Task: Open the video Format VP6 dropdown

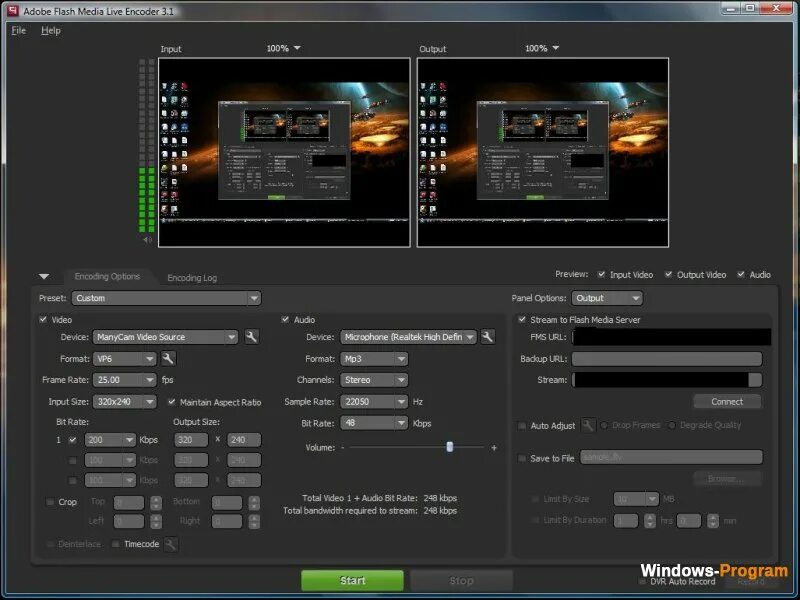Action: click(124, 359)
